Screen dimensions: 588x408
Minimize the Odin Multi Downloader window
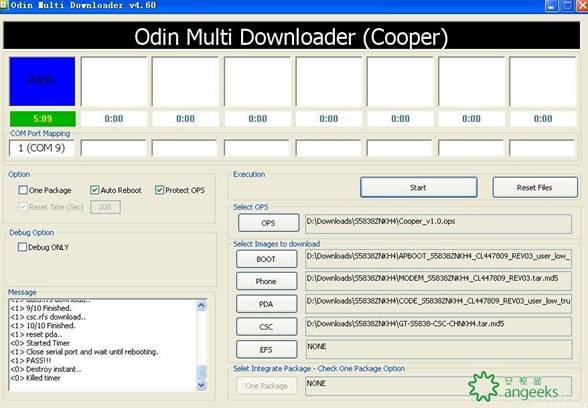551,6
